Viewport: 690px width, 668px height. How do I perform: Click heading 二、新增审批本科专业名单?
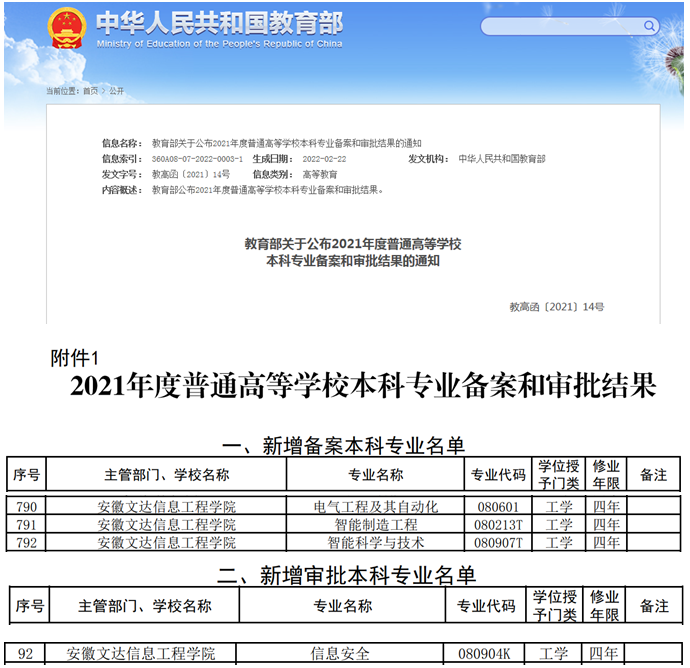point(346,575)
